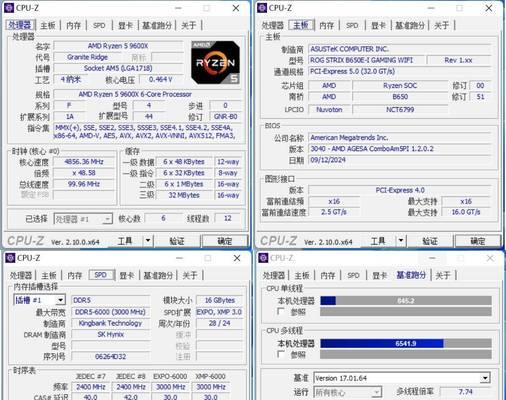Click the module size value 16 GBytes
This screenshot has width=506, height=400.
[220, 300]
